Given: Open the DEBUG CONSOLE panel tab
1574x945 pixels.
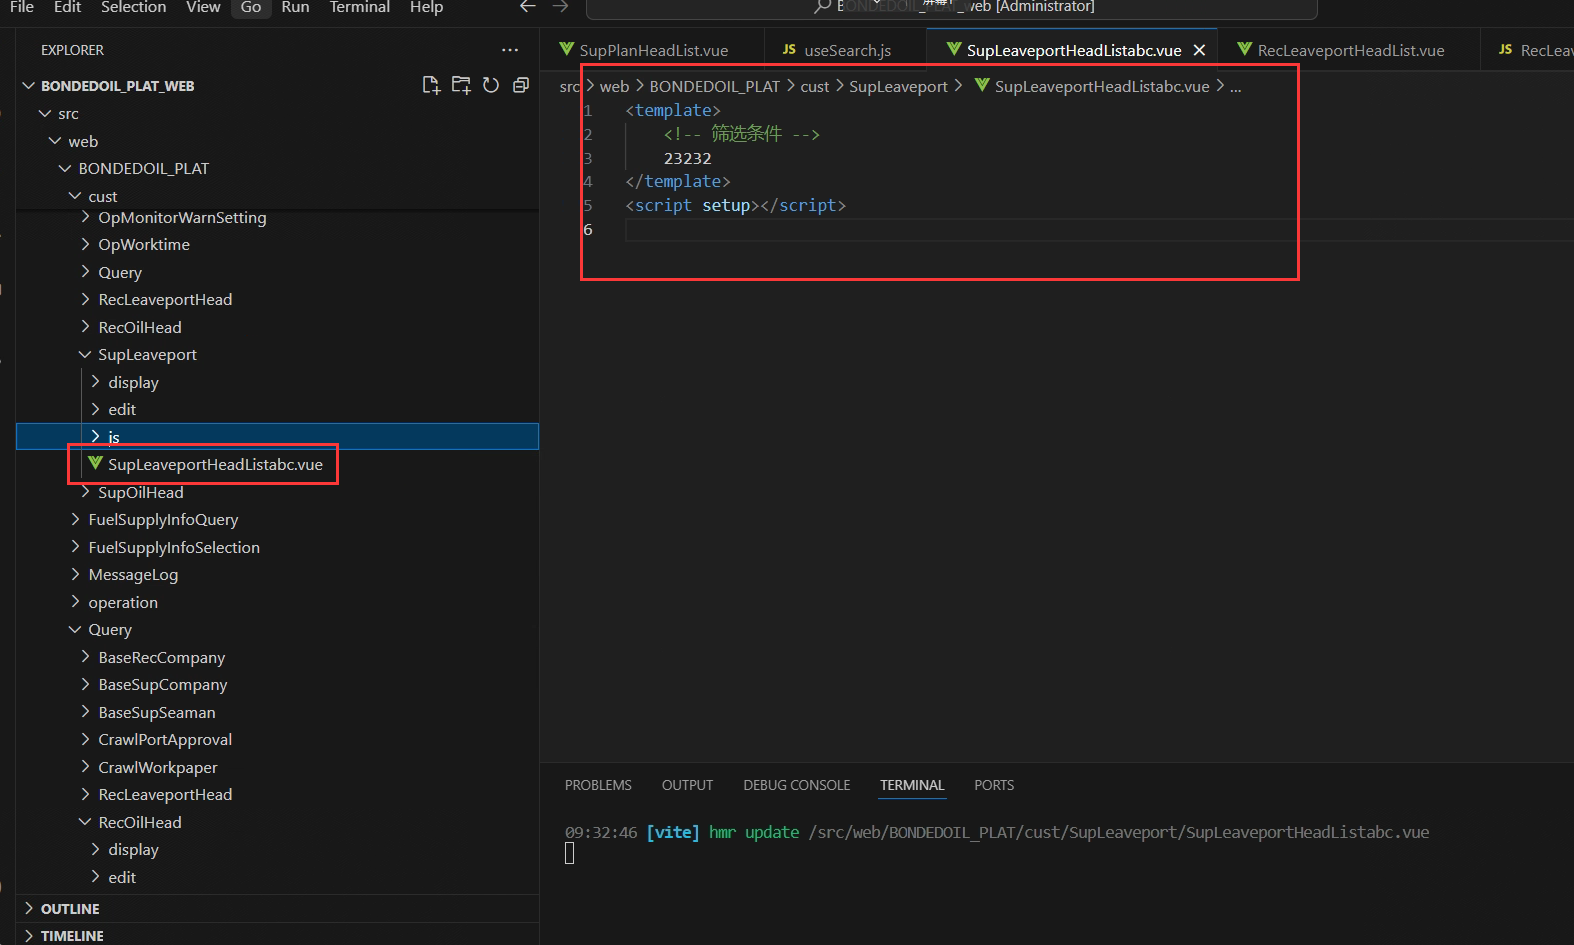Looking at the screenshot, I should [796, 785].
